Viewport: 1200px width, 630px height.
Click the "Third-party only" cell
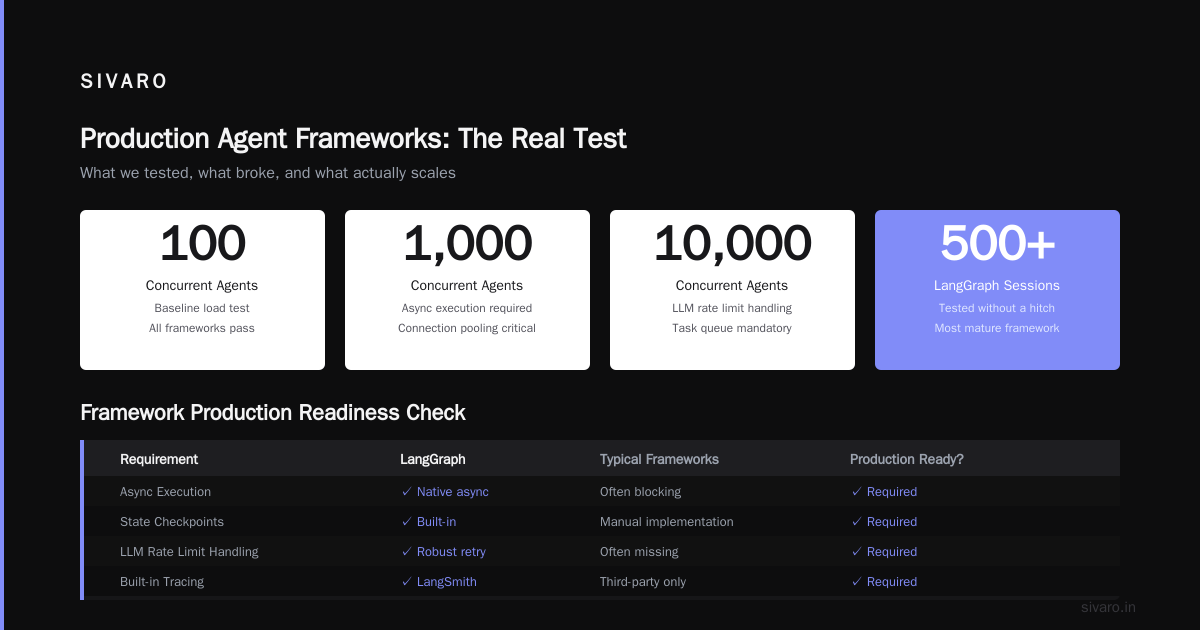click(643, 582)
